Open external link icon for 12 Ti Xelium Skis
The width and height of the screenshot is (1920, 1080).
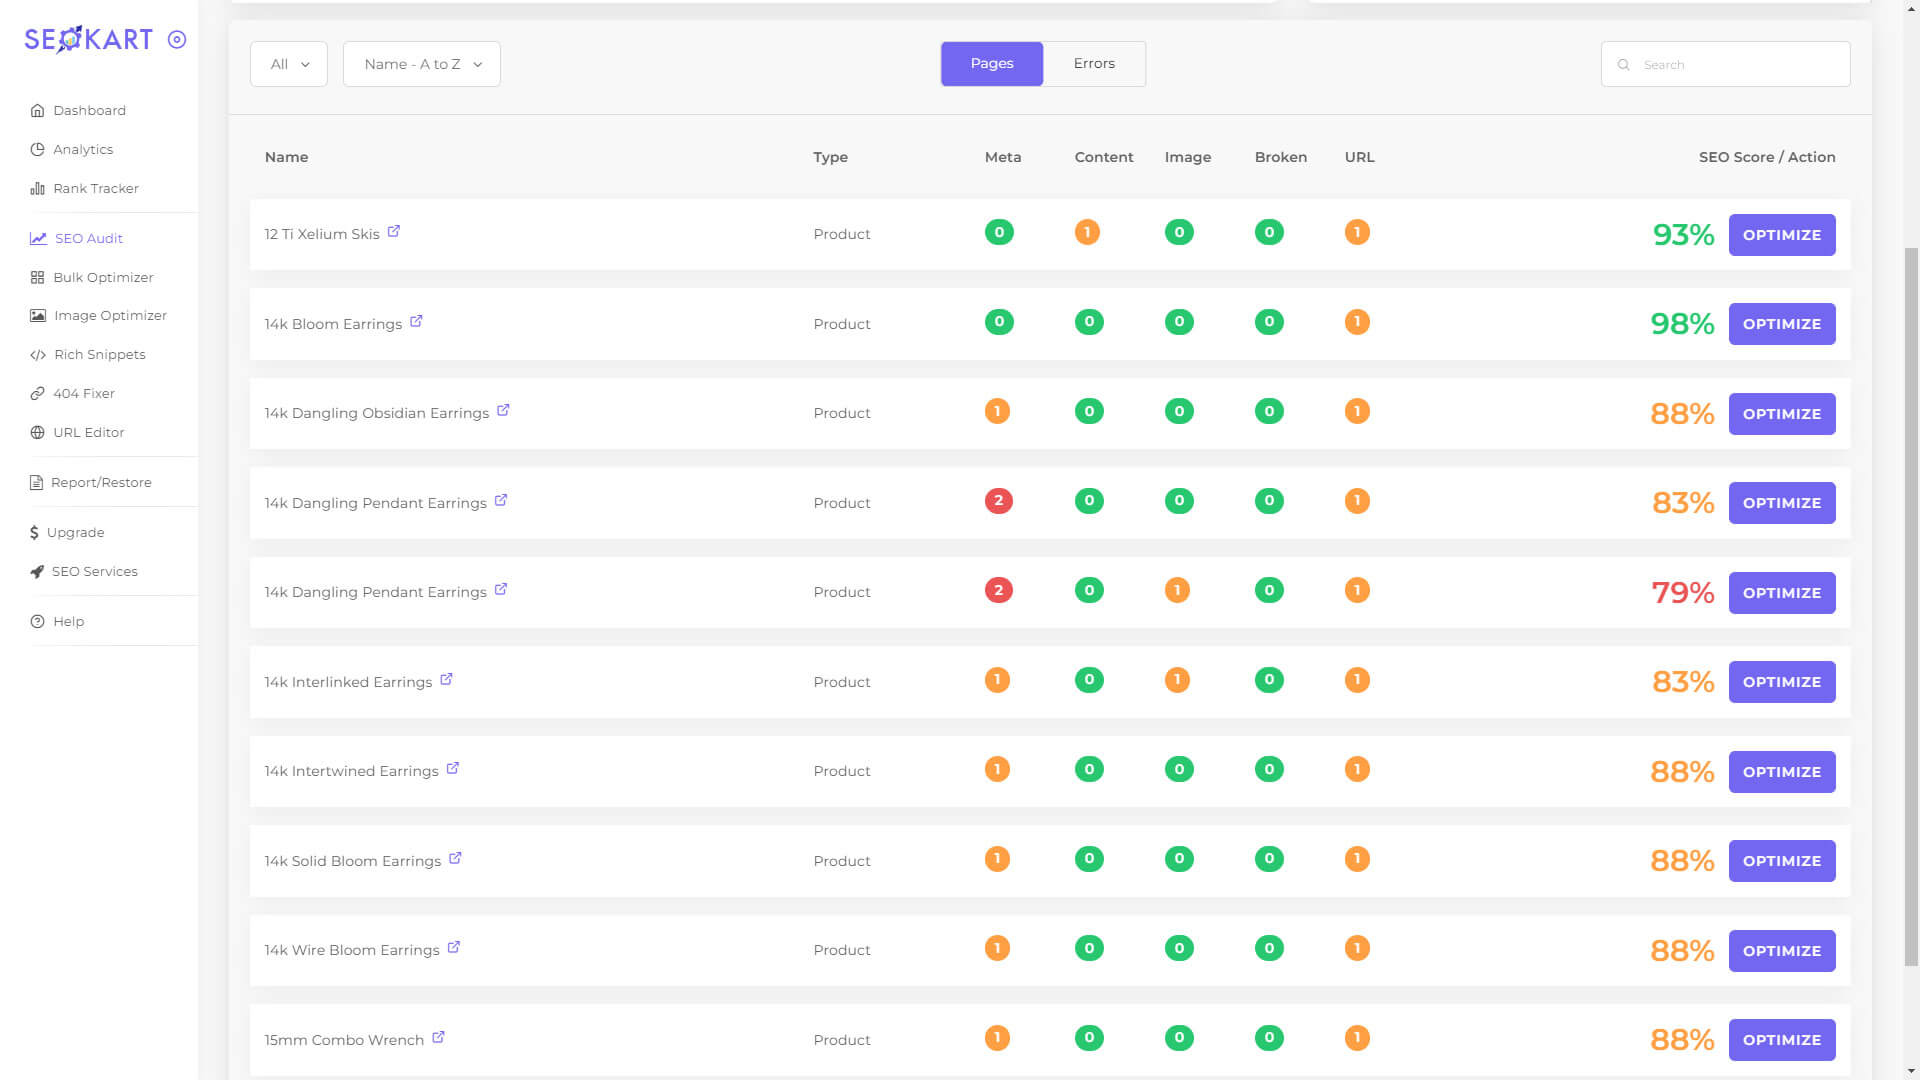tap(394, 231)
